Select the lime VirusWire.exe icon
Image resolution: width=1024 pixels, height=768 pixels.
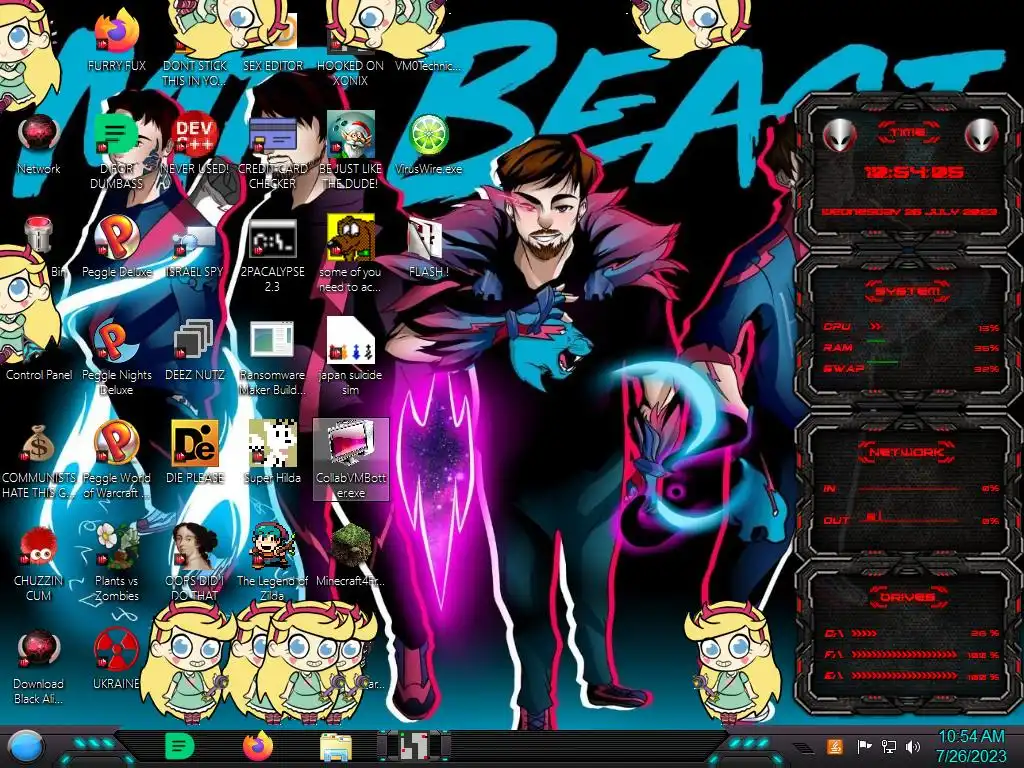point(428,135)
